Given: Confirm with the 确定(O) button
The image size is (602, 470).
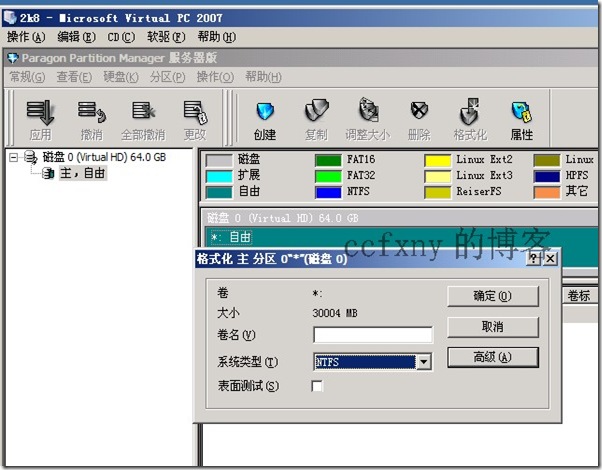Looking at the screenshot, I should pyautogui.click(x=493, y=296).
